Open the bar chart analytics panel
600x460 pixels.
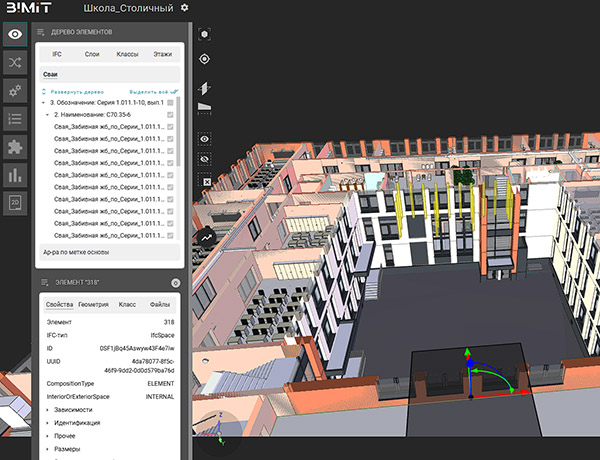click(16, 174)
